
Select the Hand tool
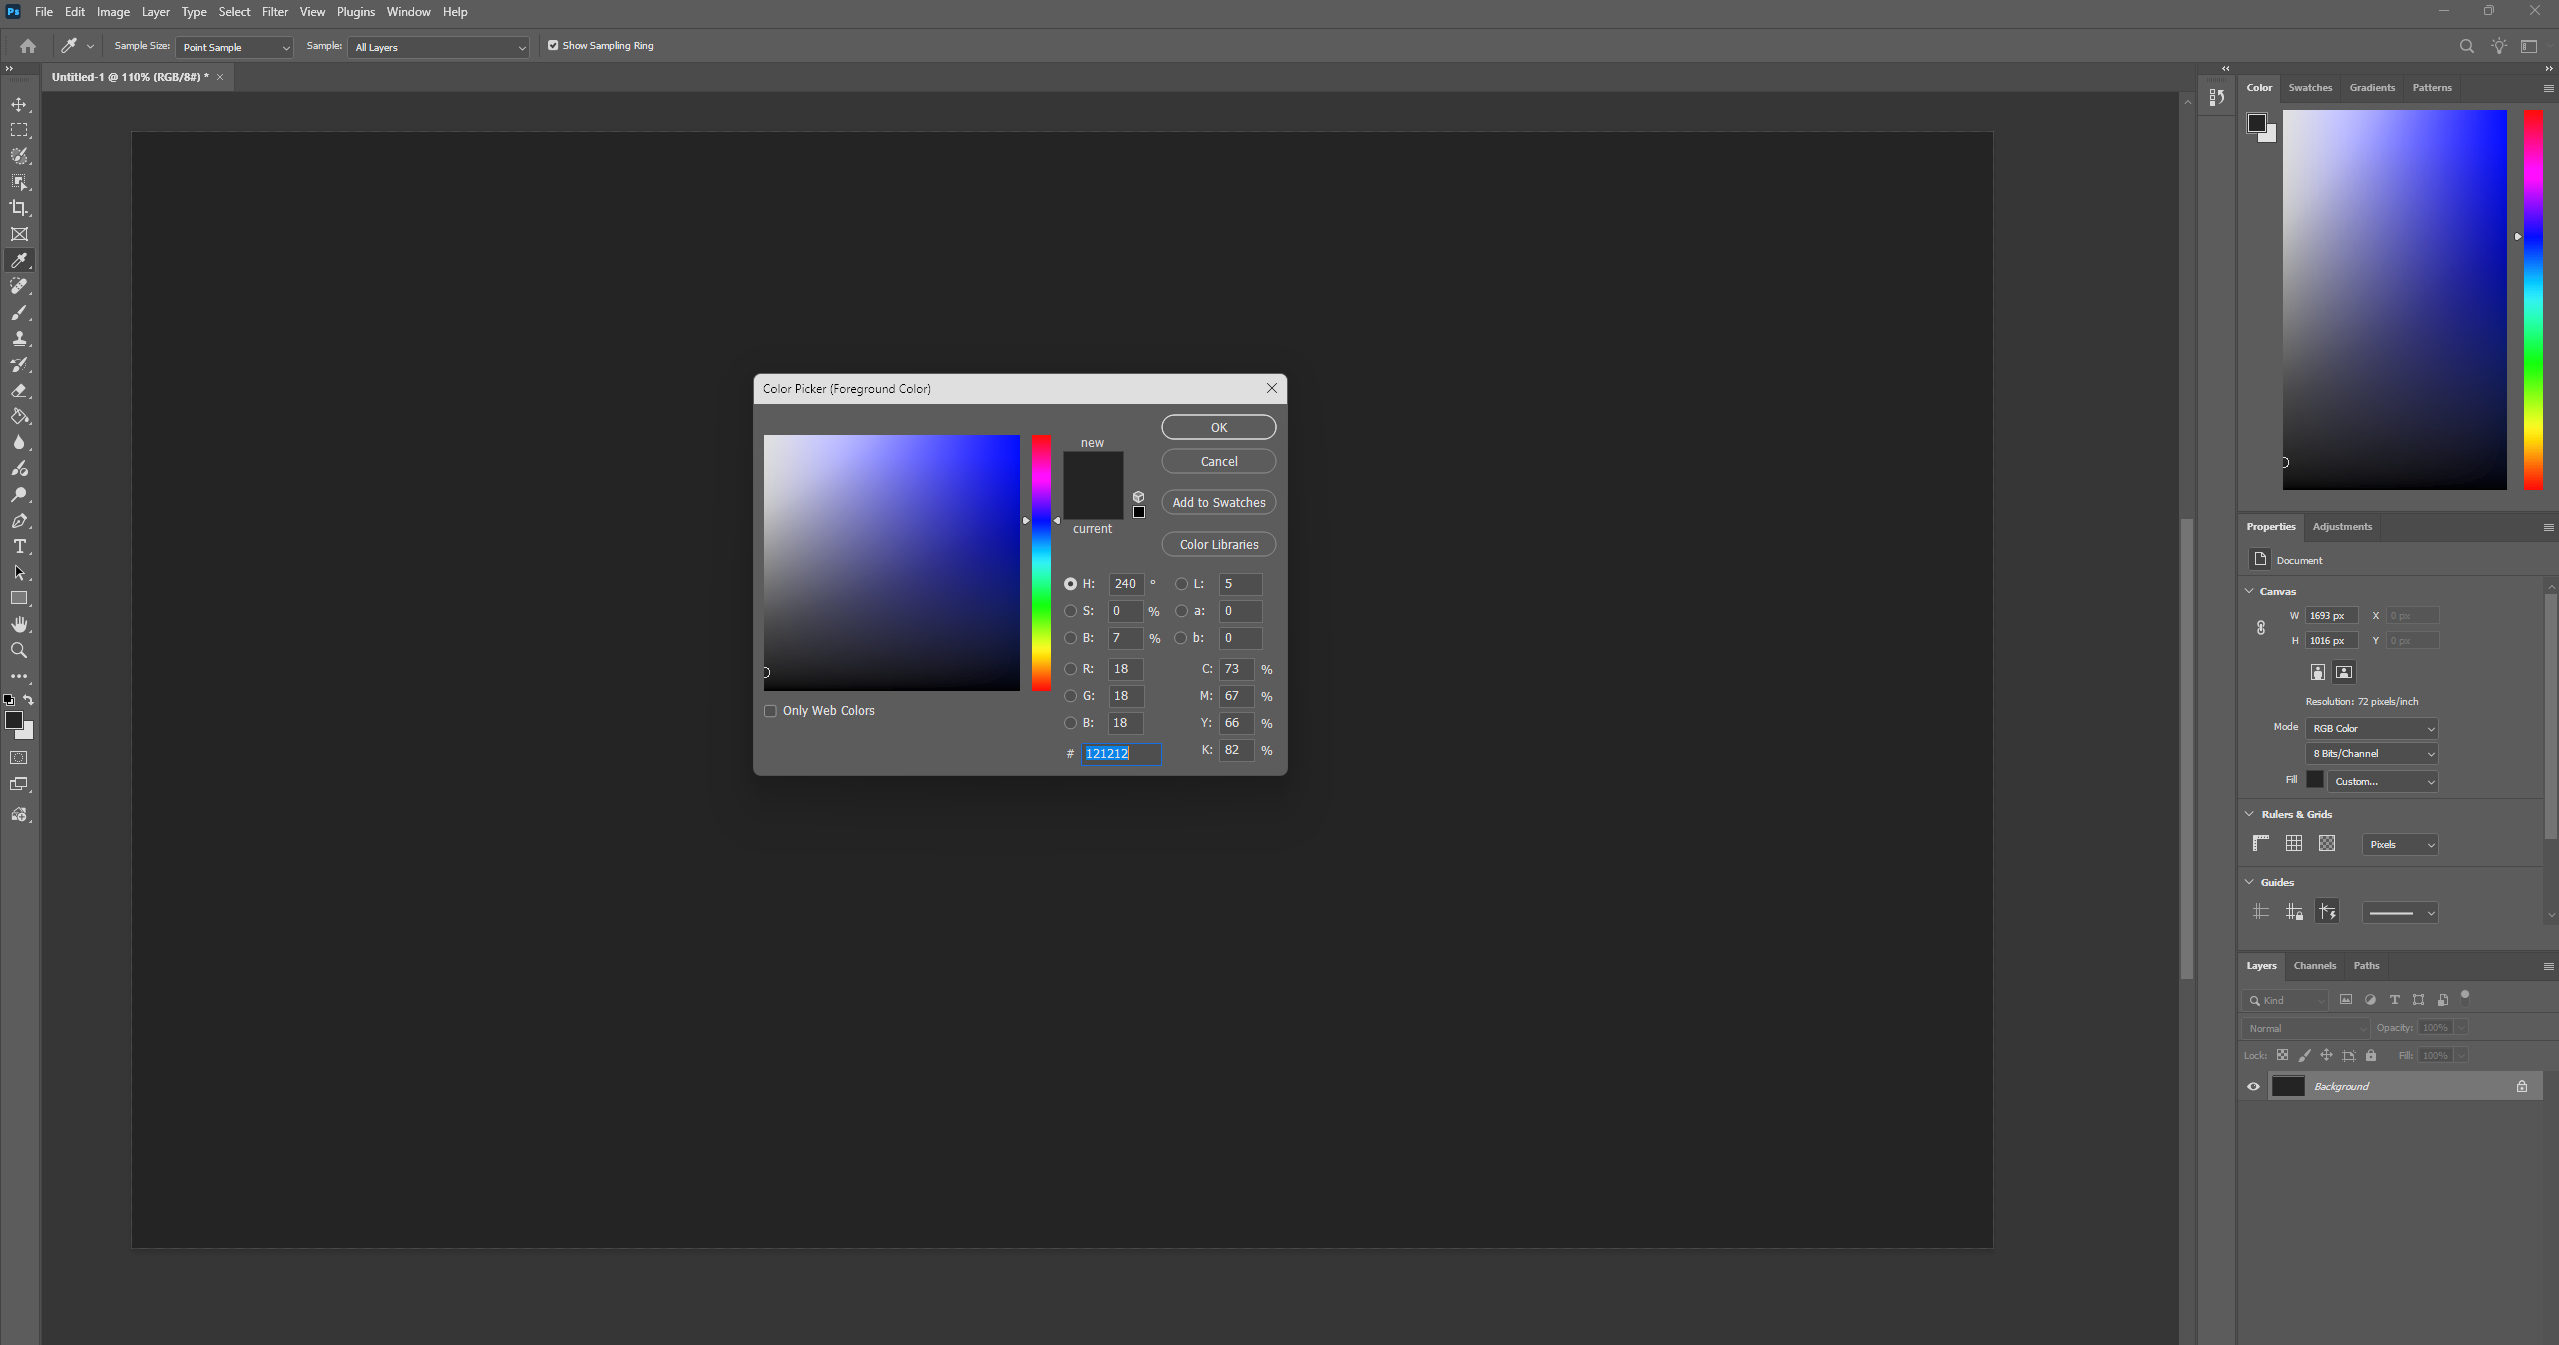tap(19, 625)
